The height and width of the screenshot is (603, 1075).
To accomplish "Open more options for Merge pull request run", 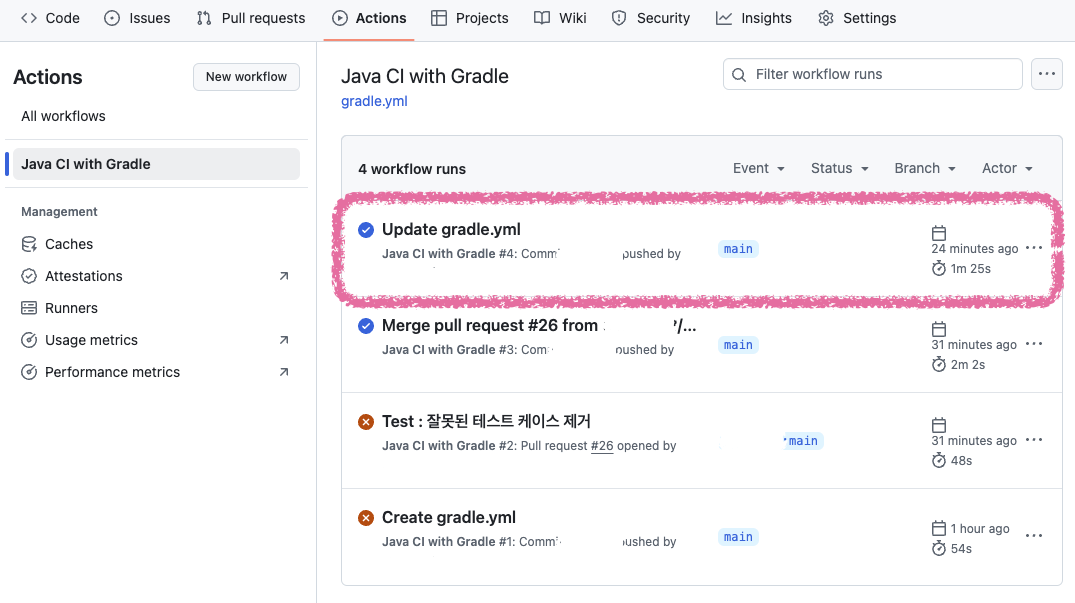I will click(1034, 344).
